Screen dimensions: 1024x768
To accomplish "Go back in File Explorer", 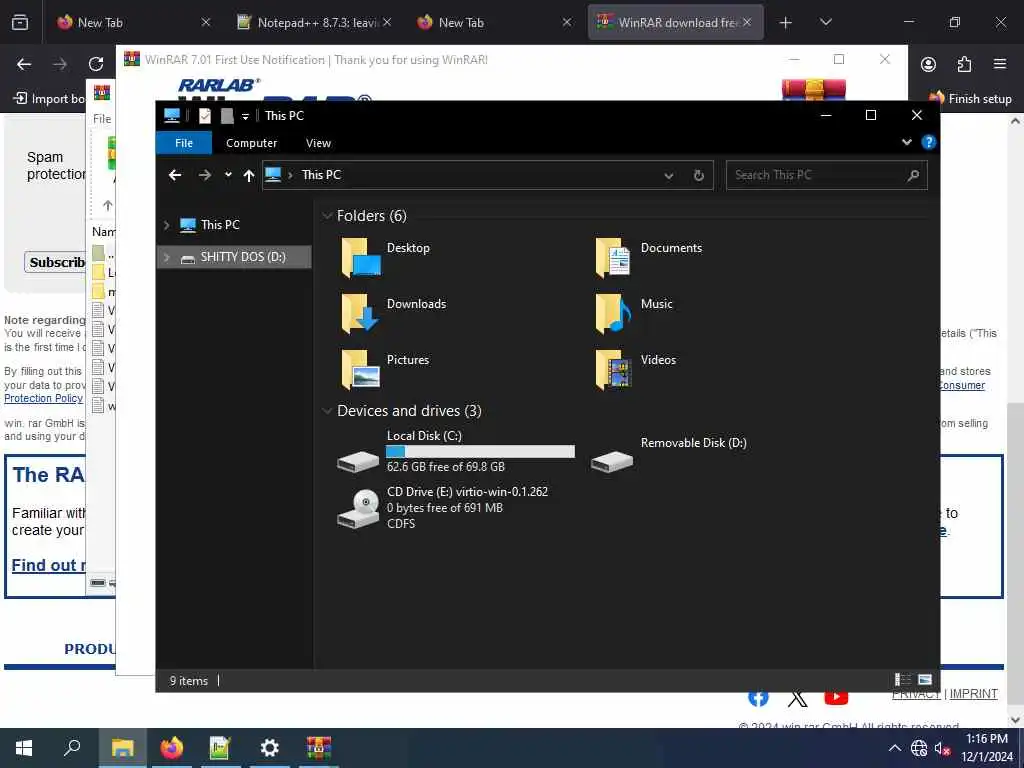I will tap(175, 175).
